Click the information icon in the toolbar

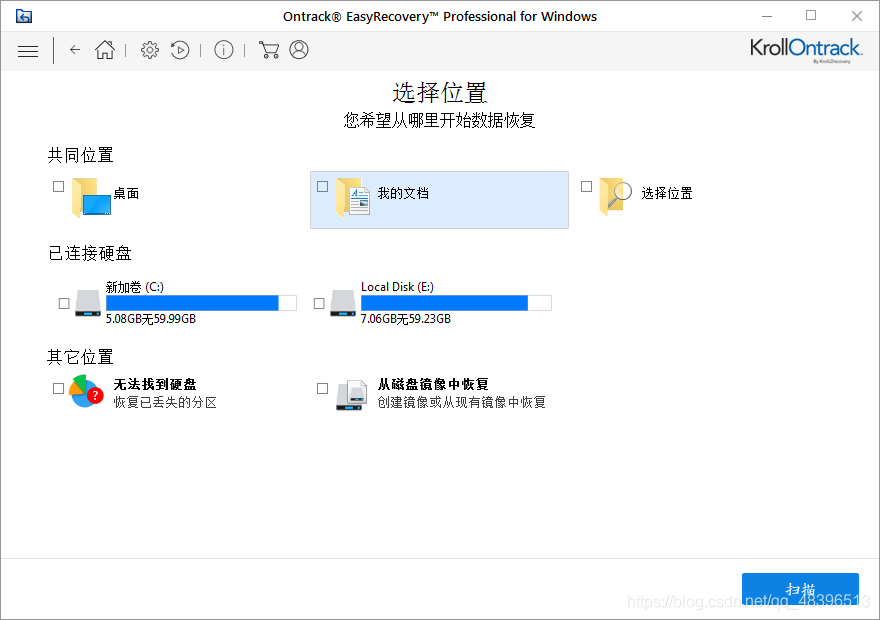pos(223,49)
